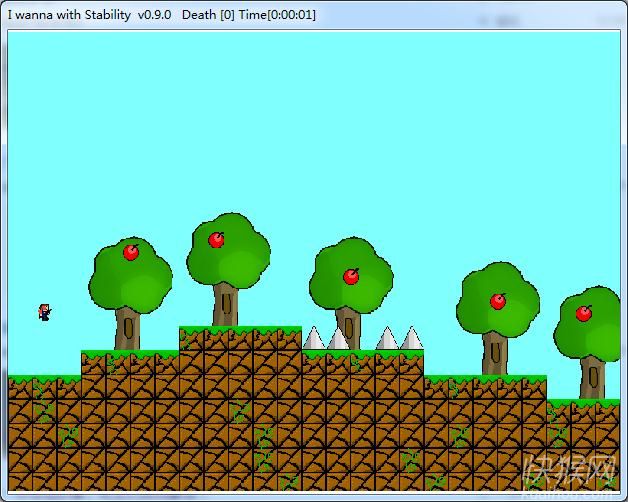Click the cherry on the leftmost tree
Image resolution: width=628 pixels, height=502 pixels.
[131, 252]
